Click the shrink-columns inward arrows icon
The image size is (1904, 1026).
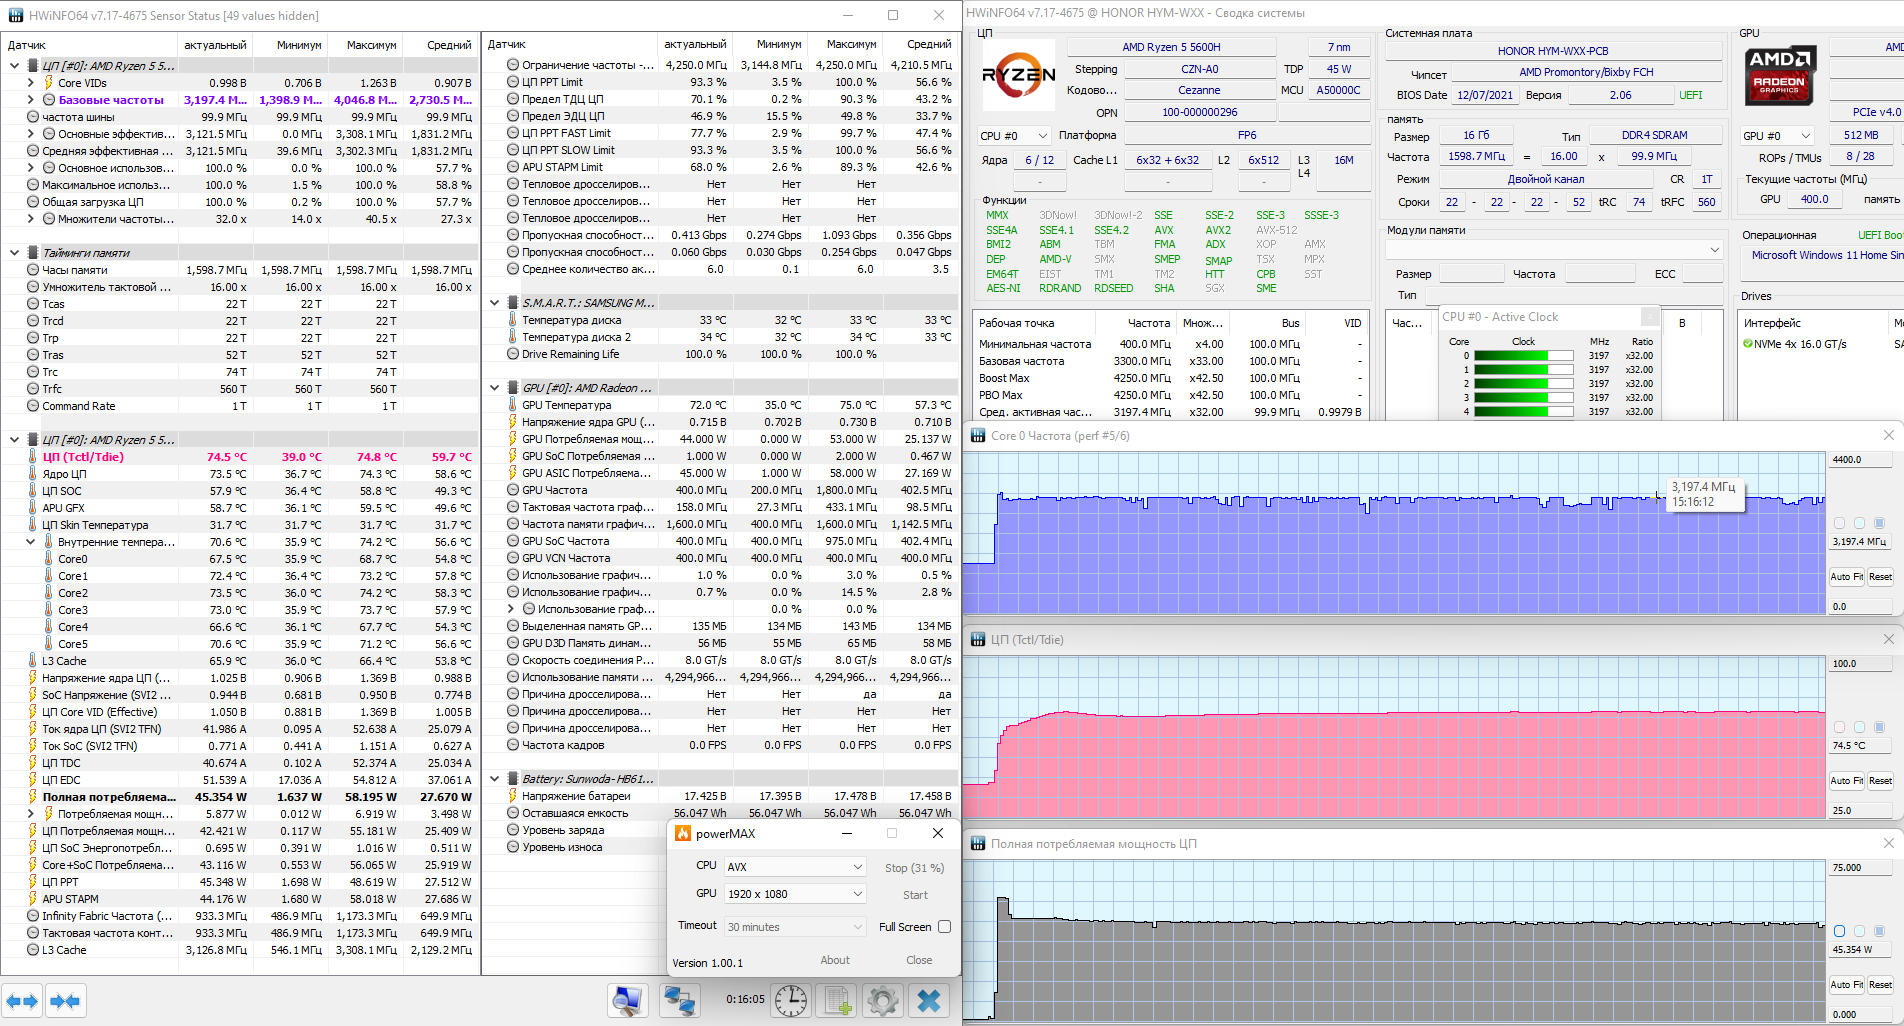(65, 1001)
